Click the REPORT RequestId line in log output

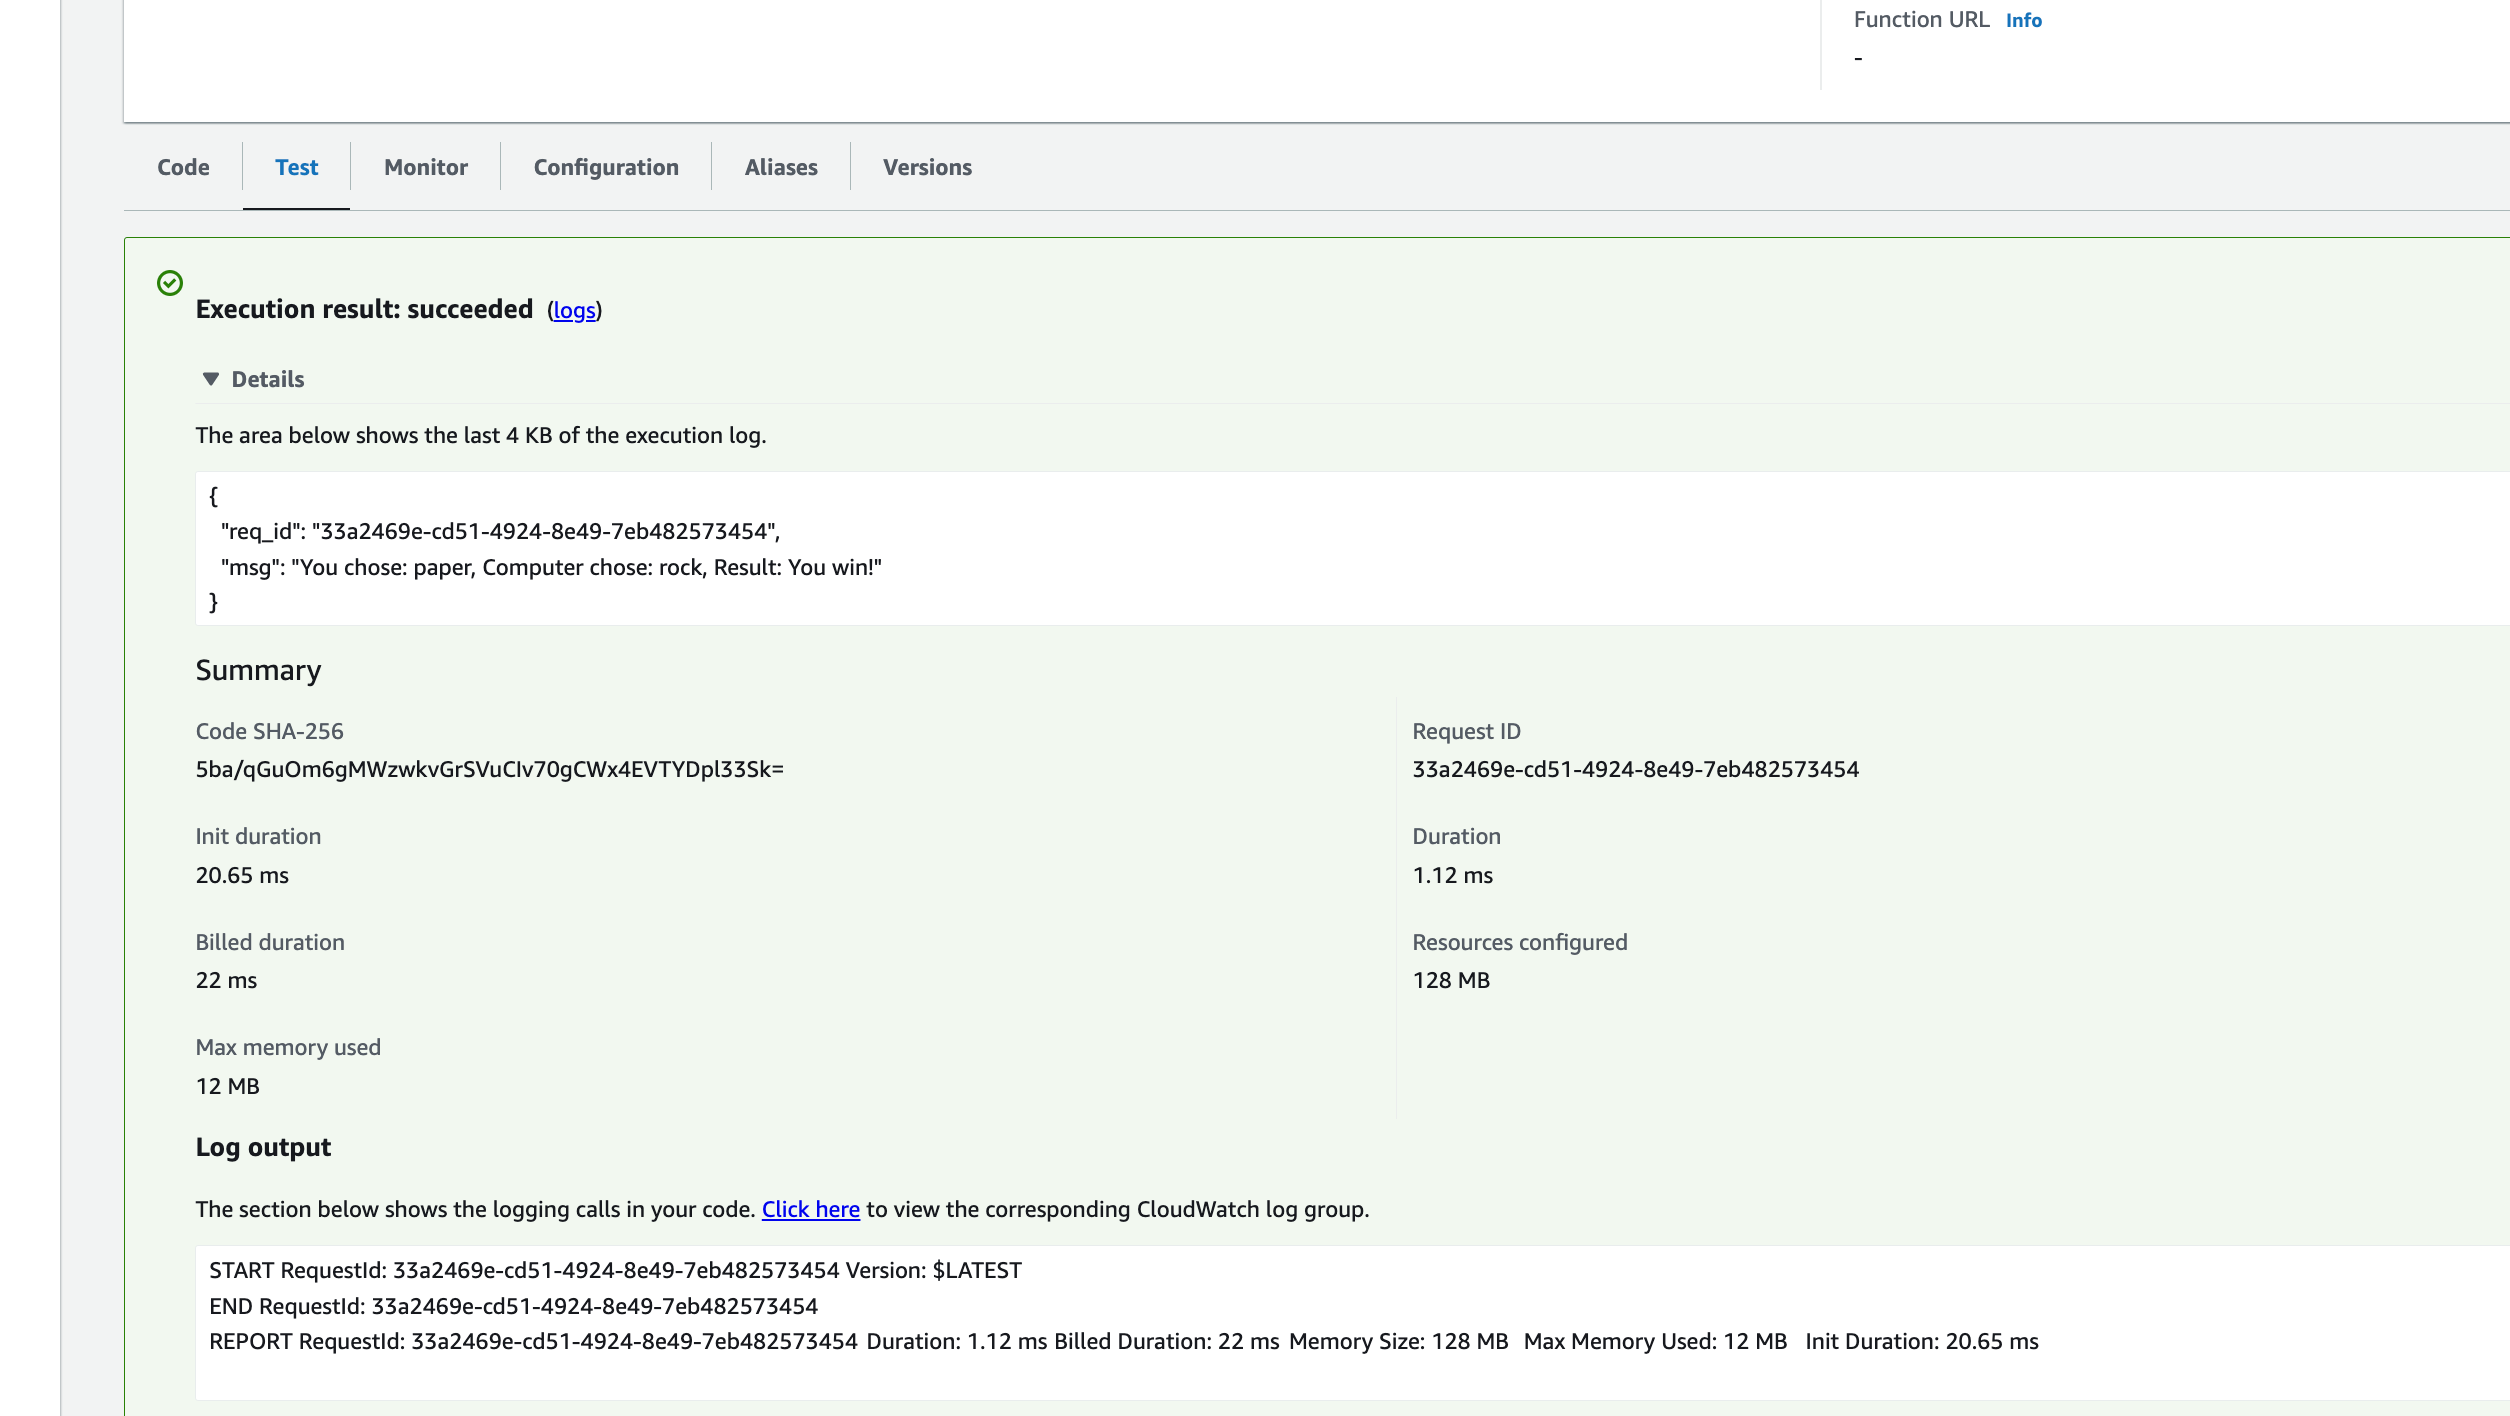[1122, 1341]
